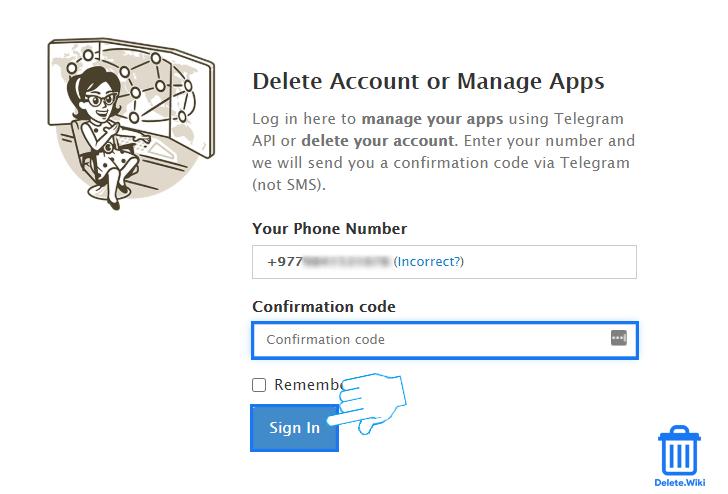Image resolution: width=728 pixels, height=494 pixels.
Task: Open the Incorrect? link
Action: coord(429,262)
